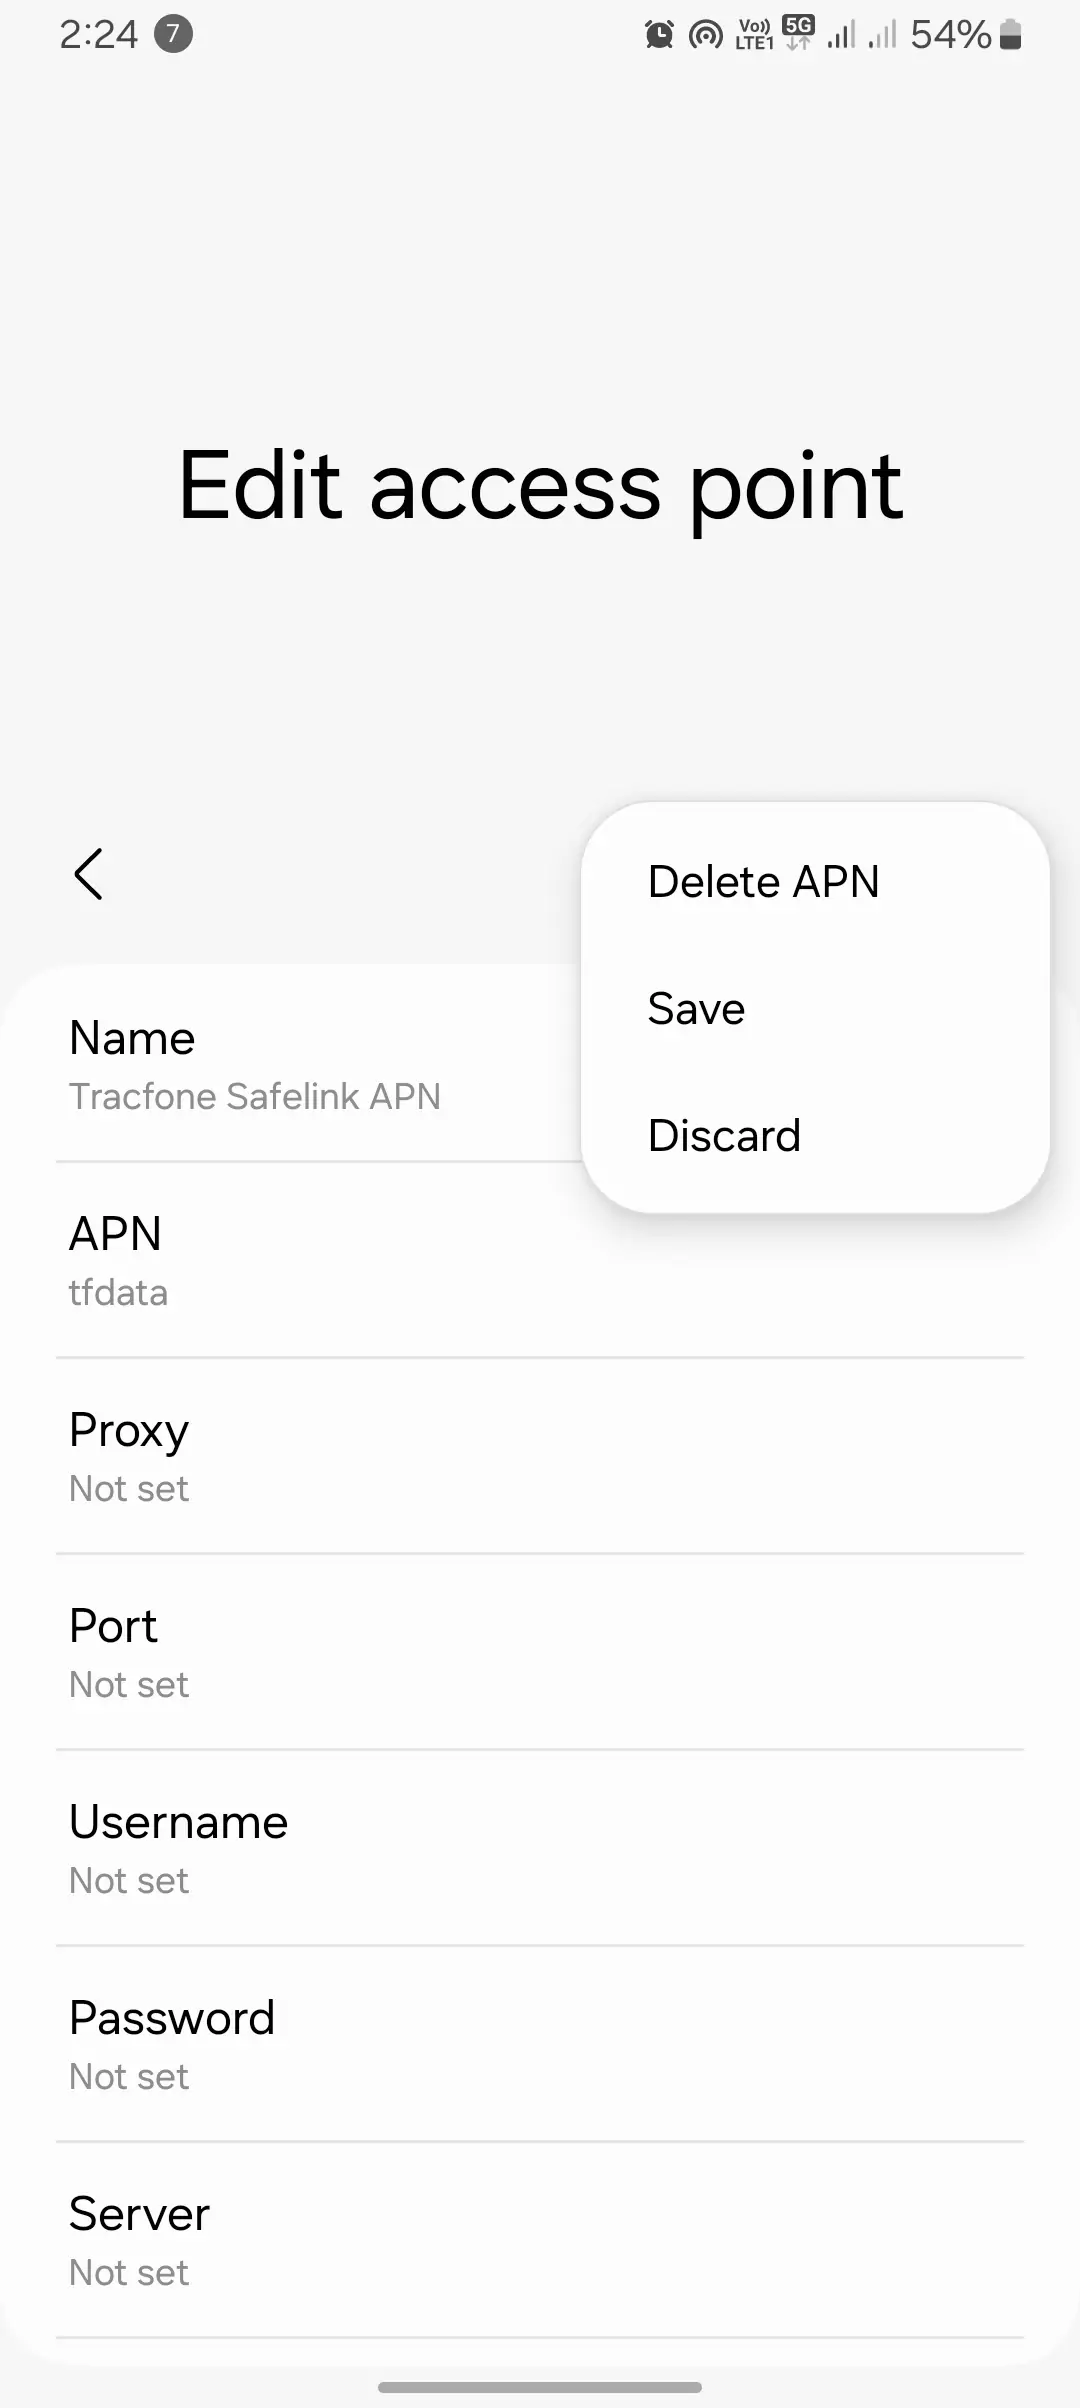This screenshot has width=1080, height=2408.
Task: Edit the Password setting
Action: (x=540, y=2044)
